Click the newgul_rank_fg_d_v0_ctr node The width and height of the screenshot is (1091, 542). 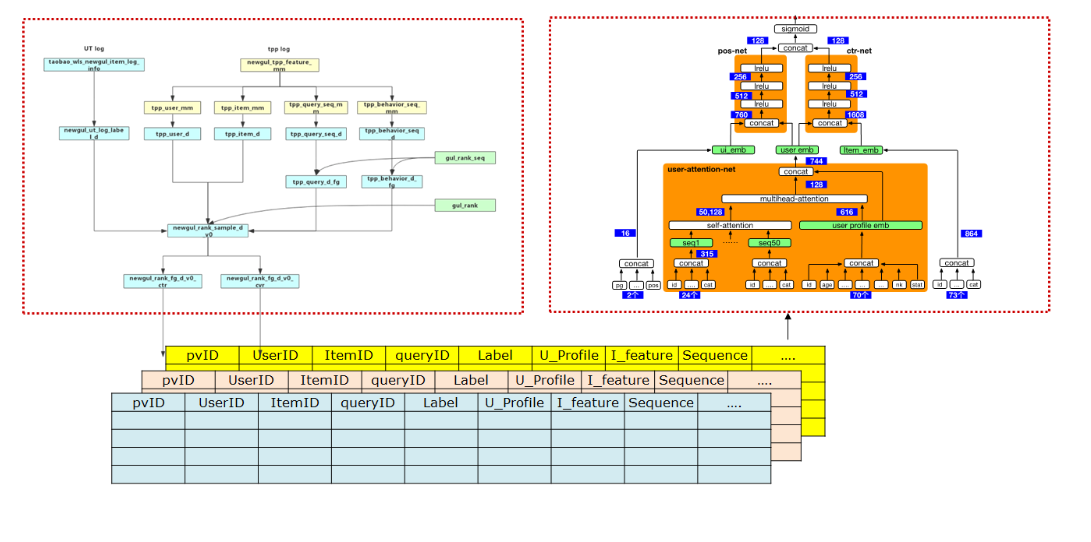pyautogui.click(x=164, y=281)
